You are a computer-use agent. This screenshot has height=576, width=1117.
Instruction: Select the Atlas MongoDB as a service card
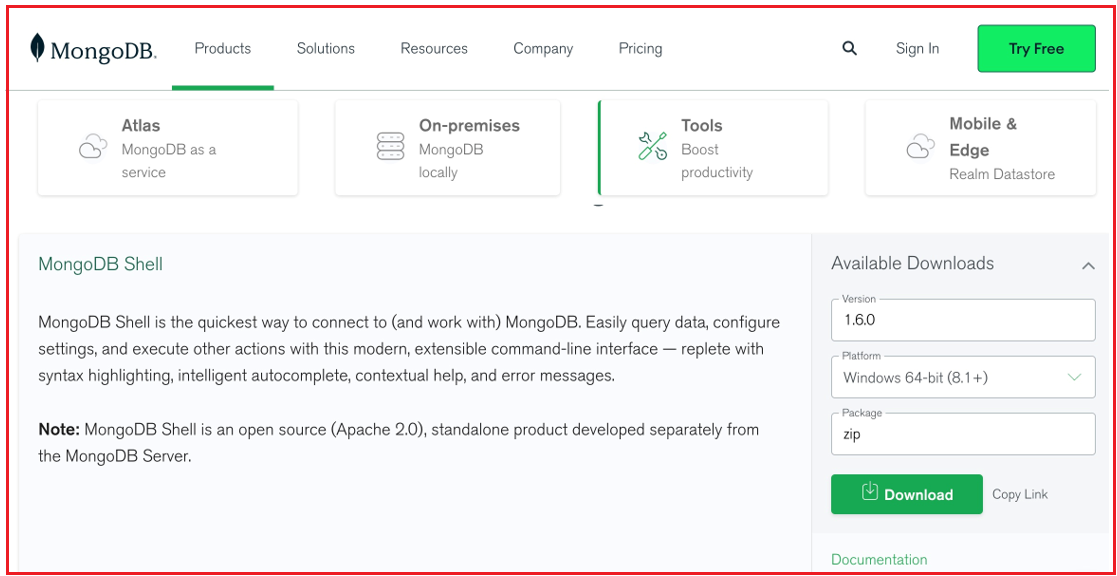click(167, 147)
